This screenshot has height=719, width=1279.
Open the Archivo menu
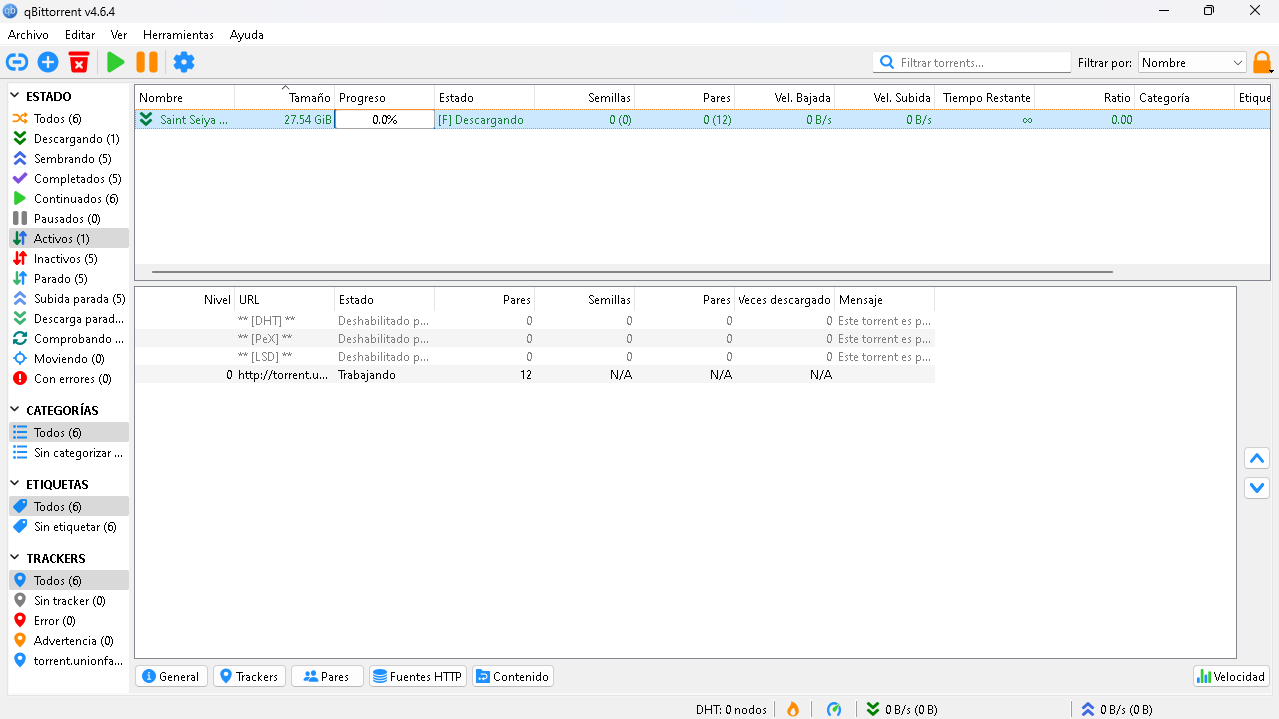[x=28, y=35]
